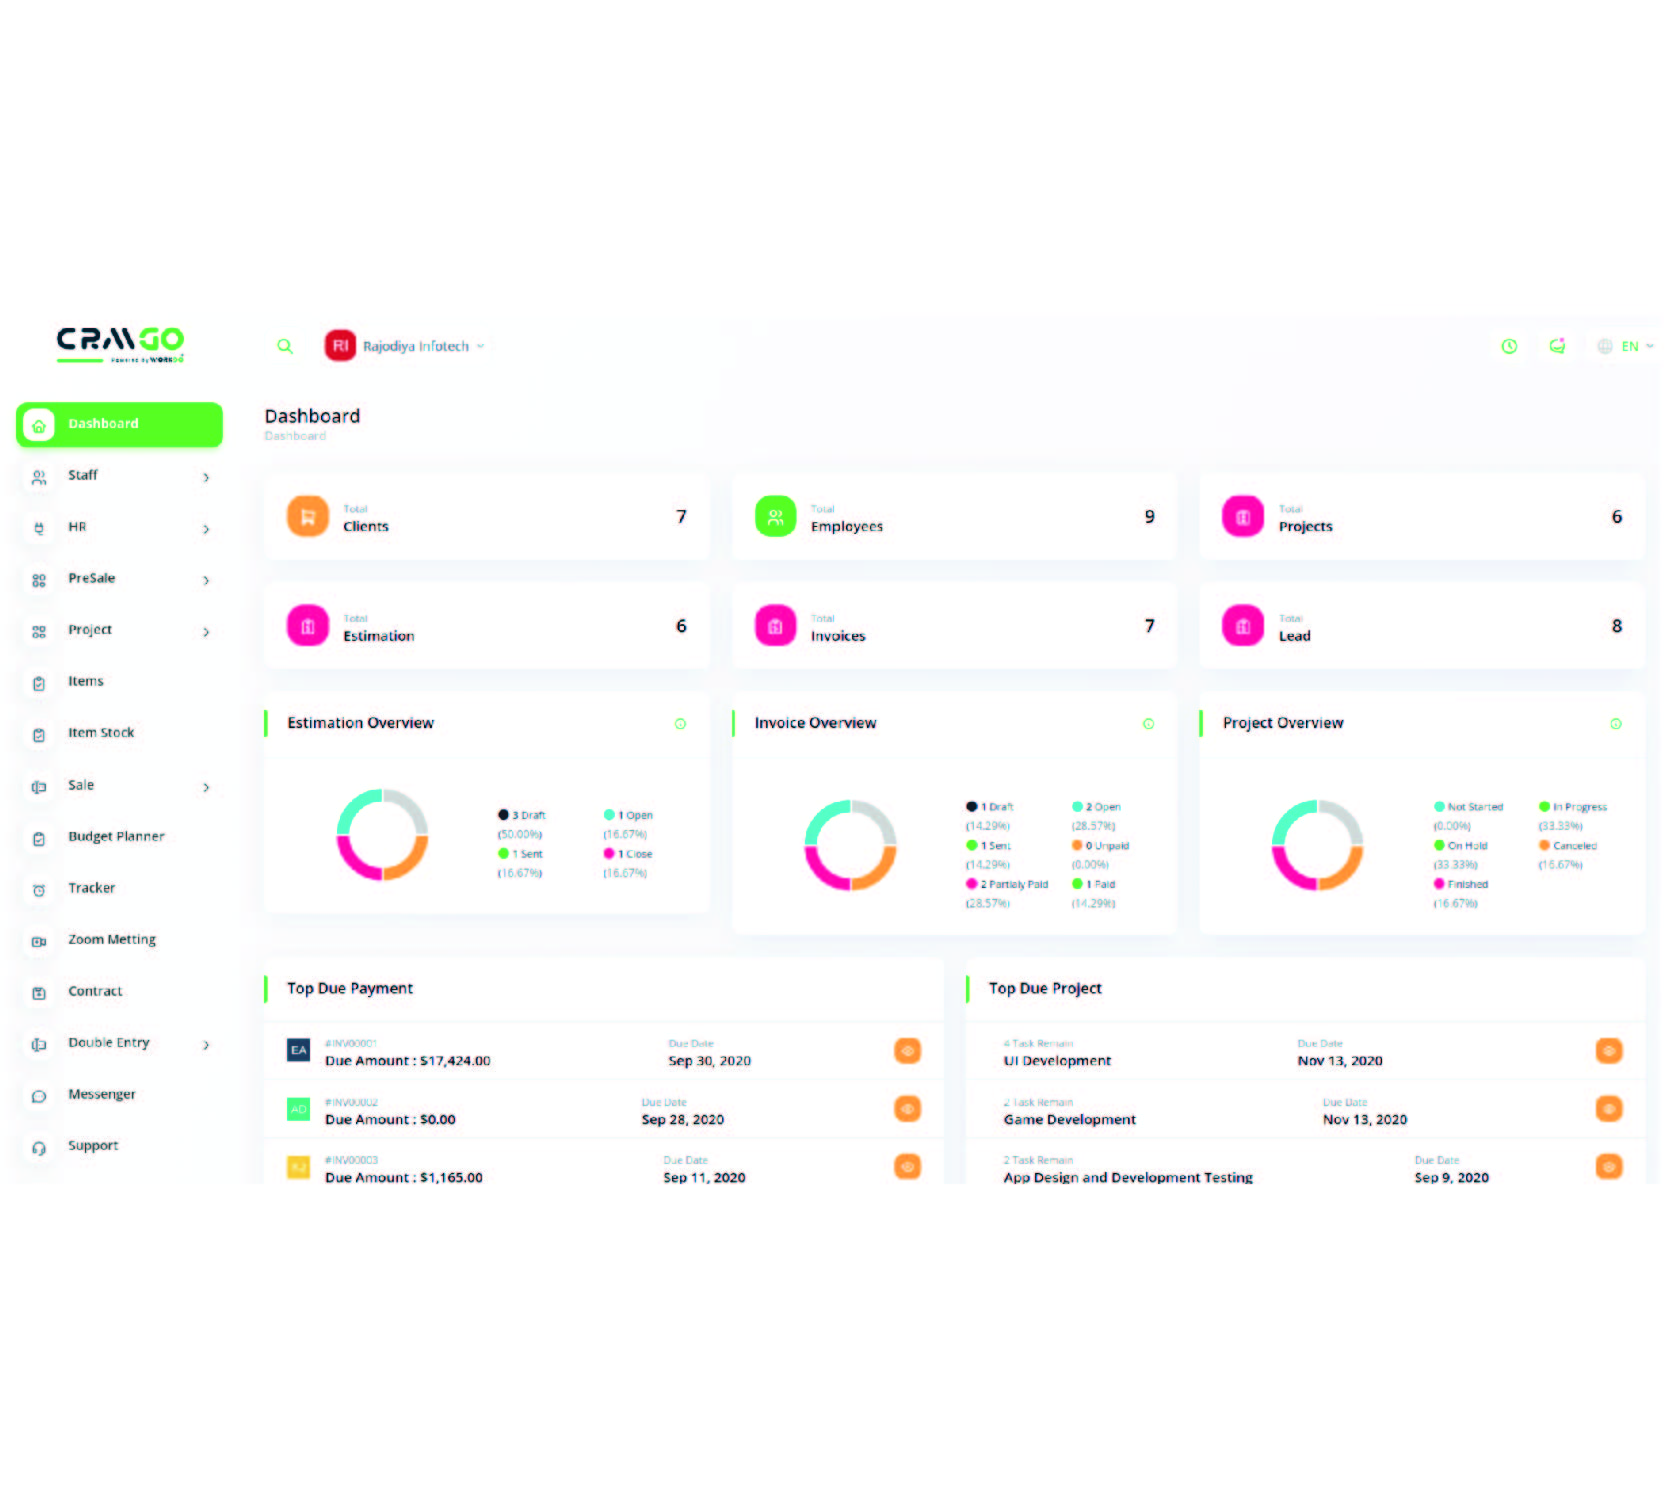Click the Dashboard breadcrumb link
Image resolution: width=1667 pixels, height=1500 pixels.
point(295,436)
